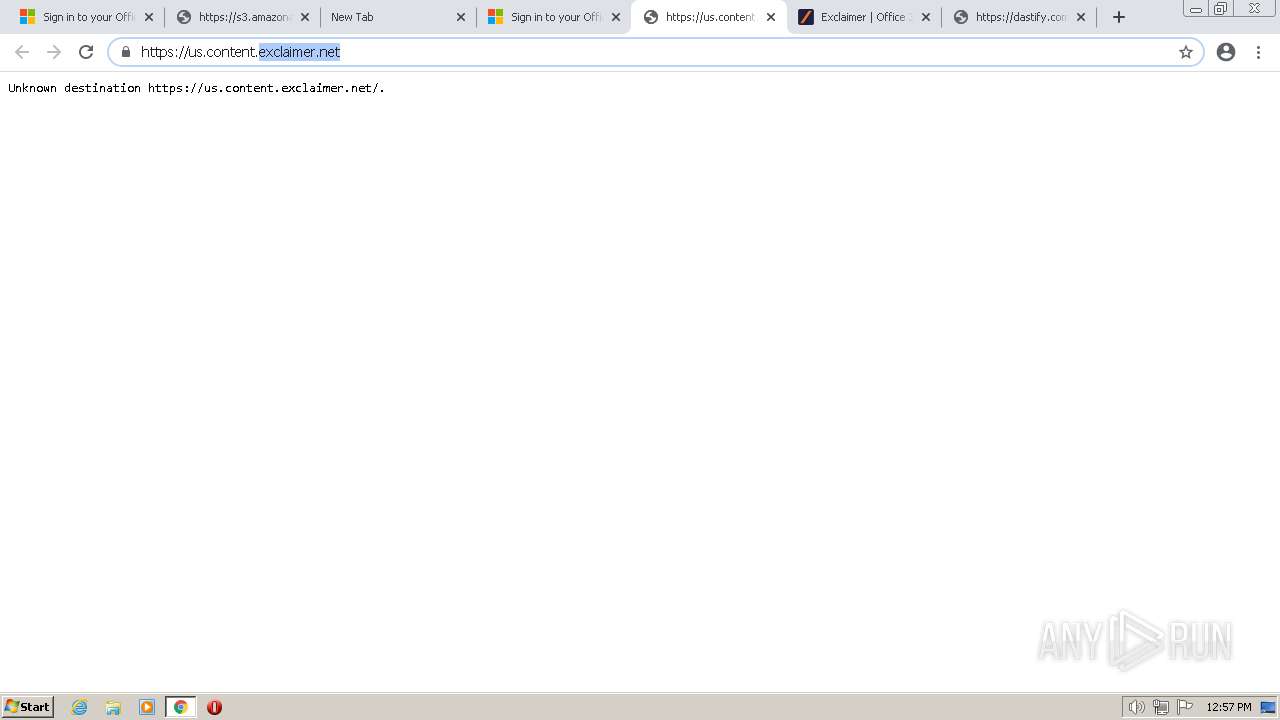
Task: Close the Chrome window
Action: pyautogui.click(x=1254, y=9)
